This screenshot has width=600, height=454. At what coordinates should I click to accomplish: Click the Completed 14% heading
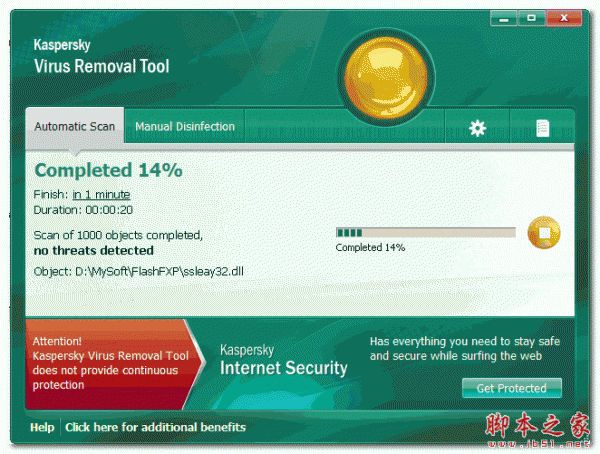tap(108, 170)
